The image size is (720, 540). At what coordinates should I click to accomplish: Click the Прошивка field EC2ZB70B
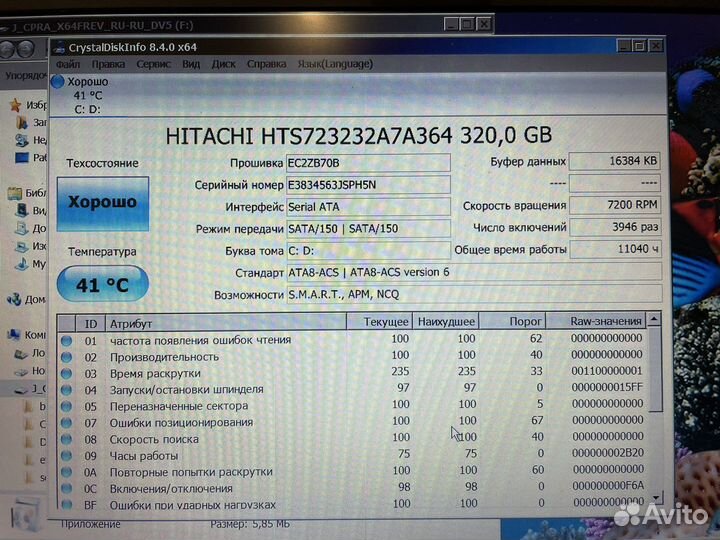coord(368,163)
